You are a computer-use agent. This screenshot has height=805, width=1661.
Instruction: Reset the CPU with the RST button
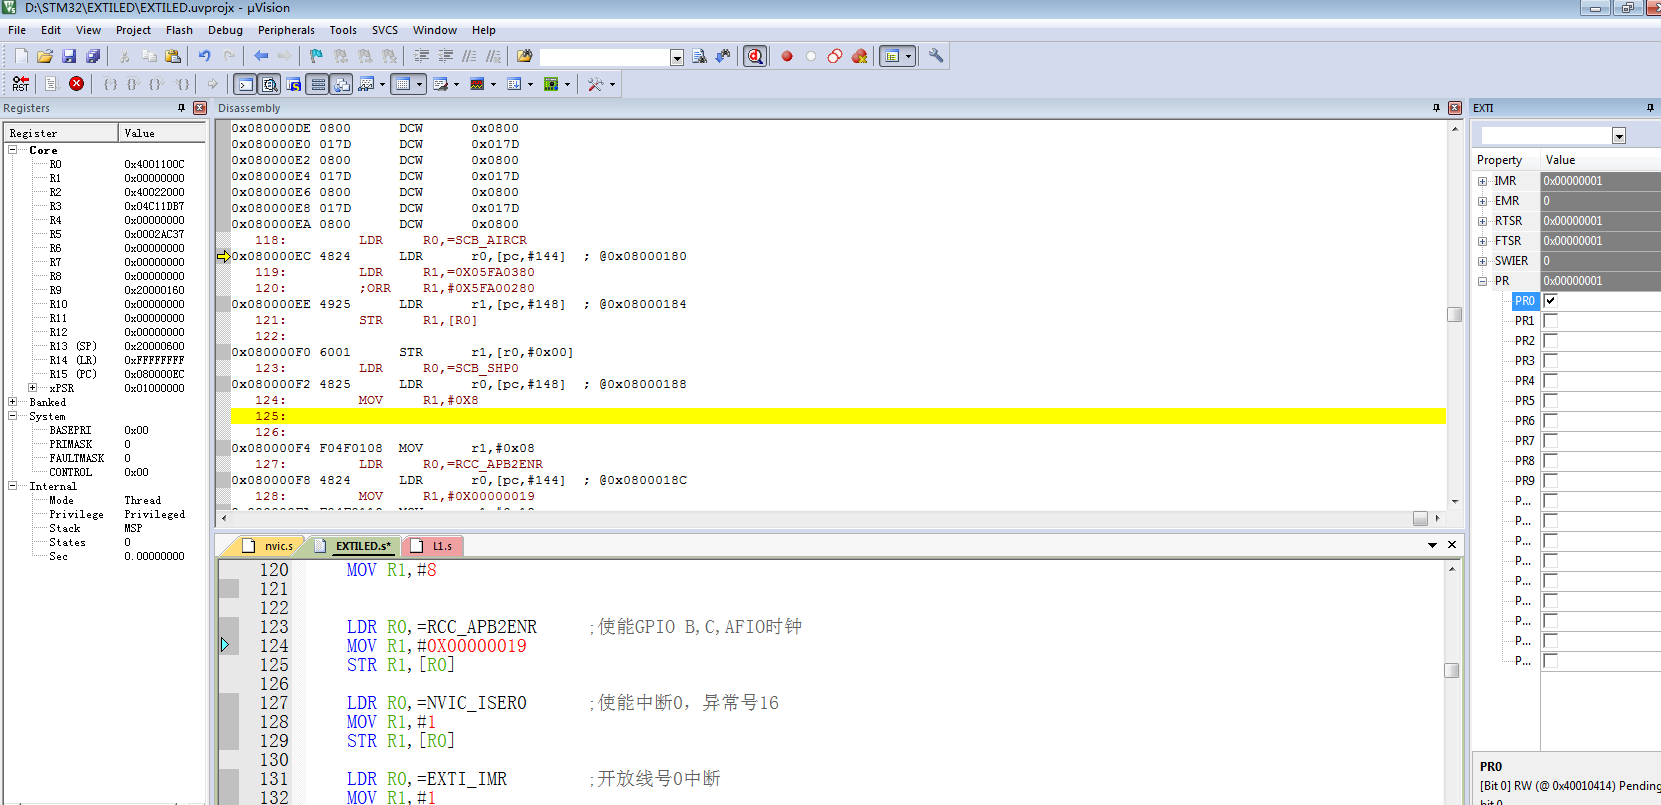click(x=21, y=84)
